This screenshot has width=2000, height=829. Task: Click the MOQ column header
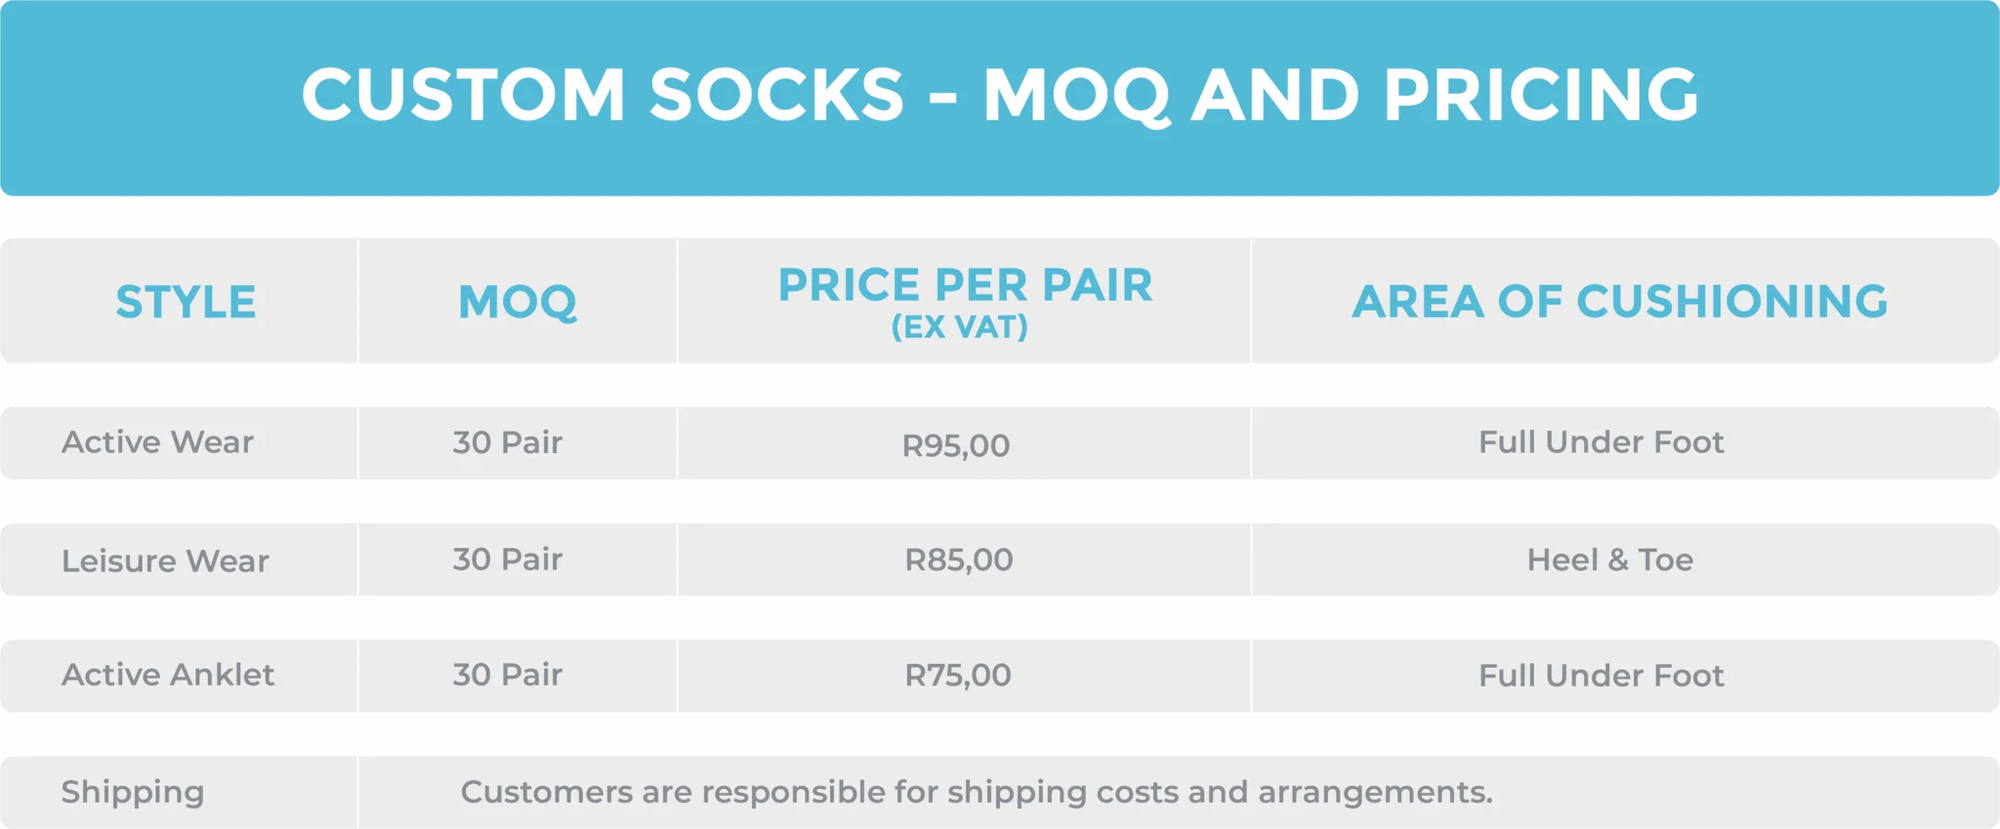pos(517,302)
